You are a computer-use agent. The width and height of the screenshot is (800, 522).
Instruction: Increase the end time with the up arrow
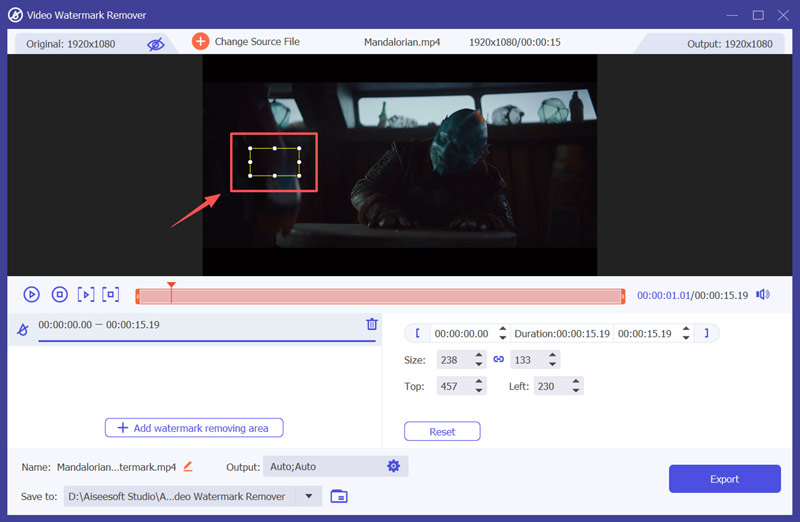[x=686, y=329]
